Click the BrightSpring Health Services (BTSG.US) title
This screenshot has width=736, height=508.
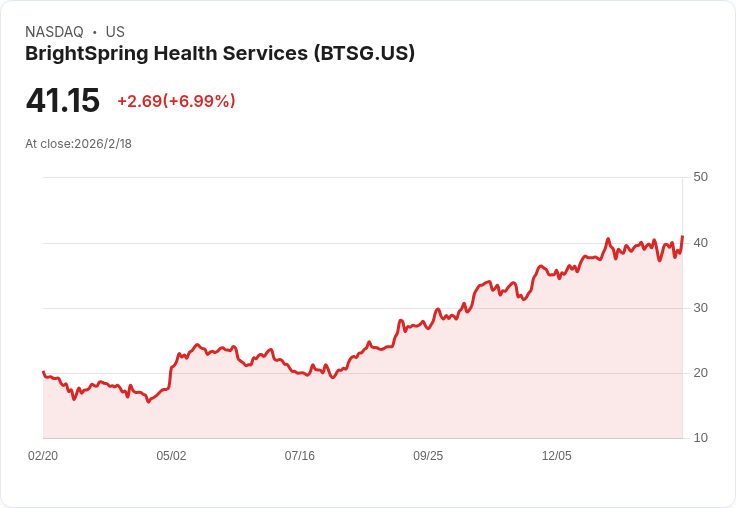pos(220,54)
